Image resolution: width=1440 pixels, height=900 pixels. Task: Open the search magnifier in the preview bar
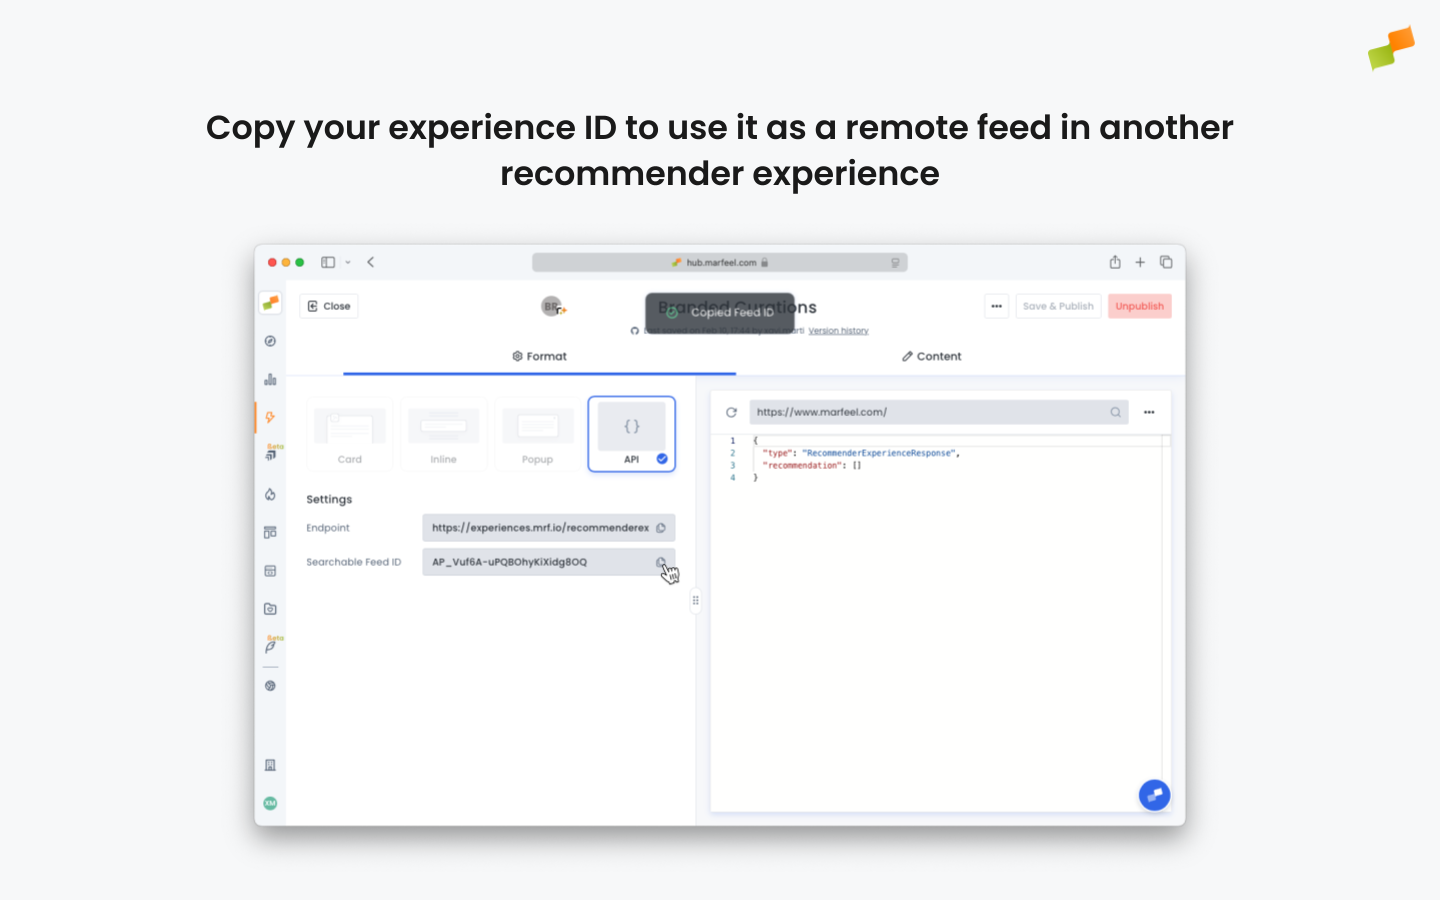(x=1116, y=411)
